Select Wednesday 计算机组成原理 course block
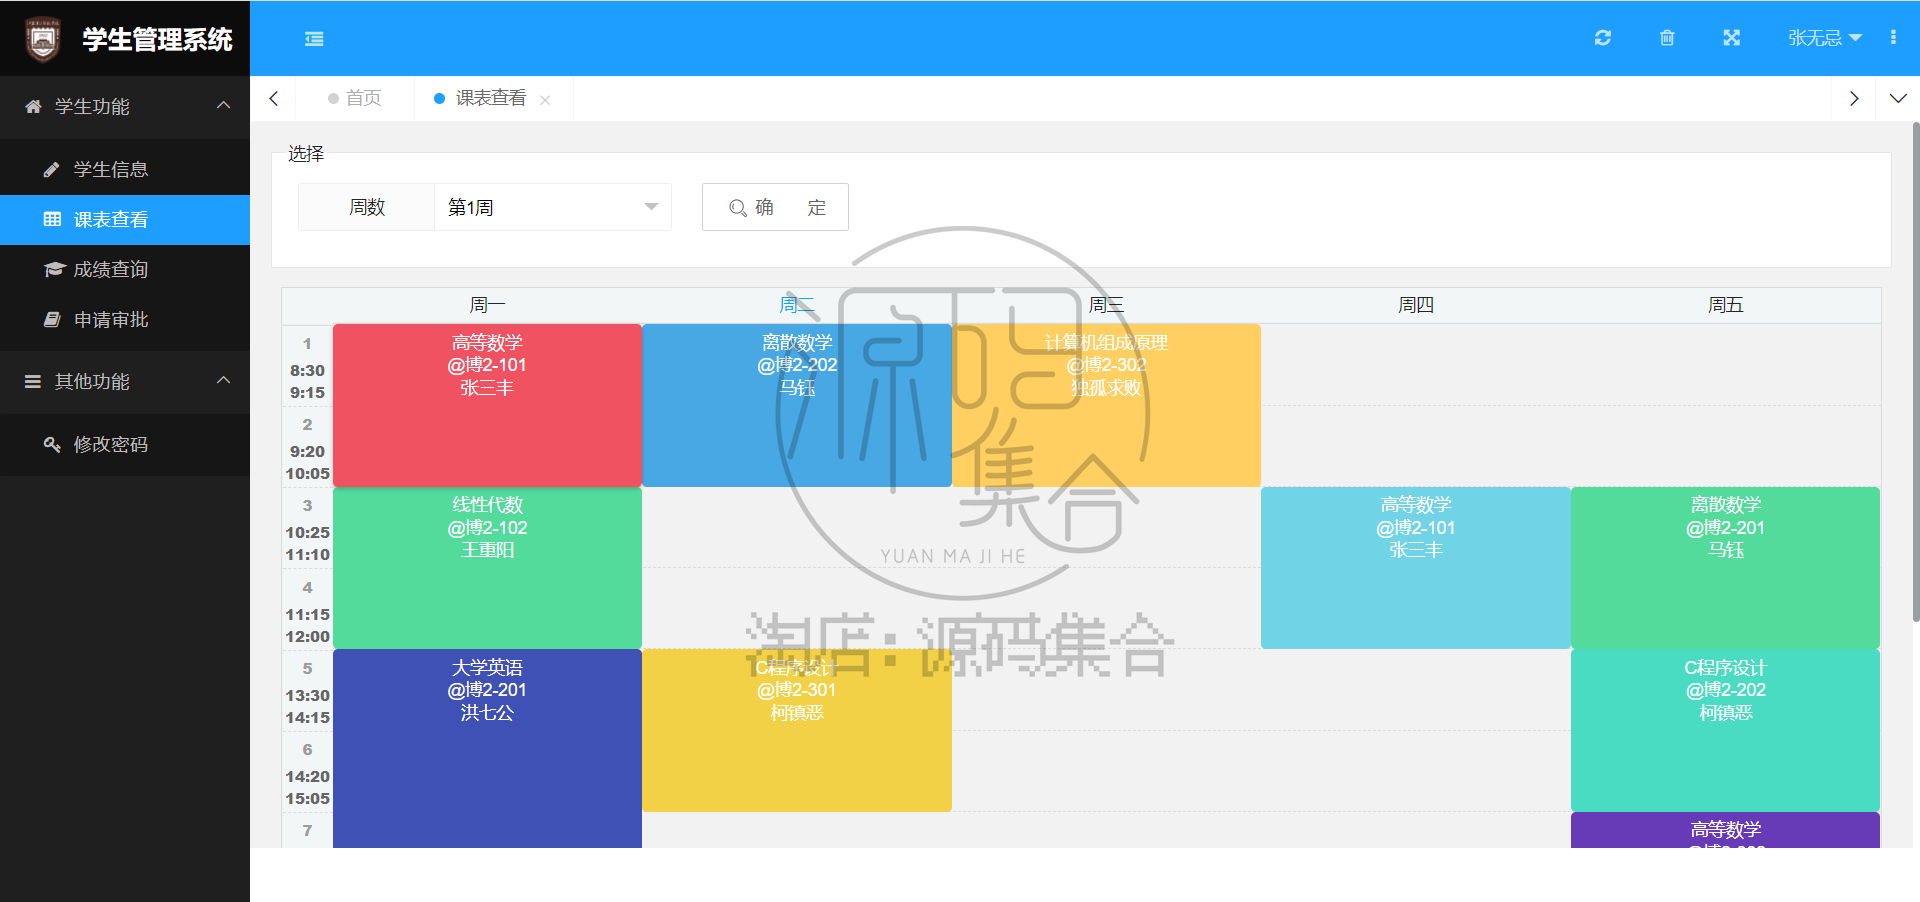 (1106, 405)
